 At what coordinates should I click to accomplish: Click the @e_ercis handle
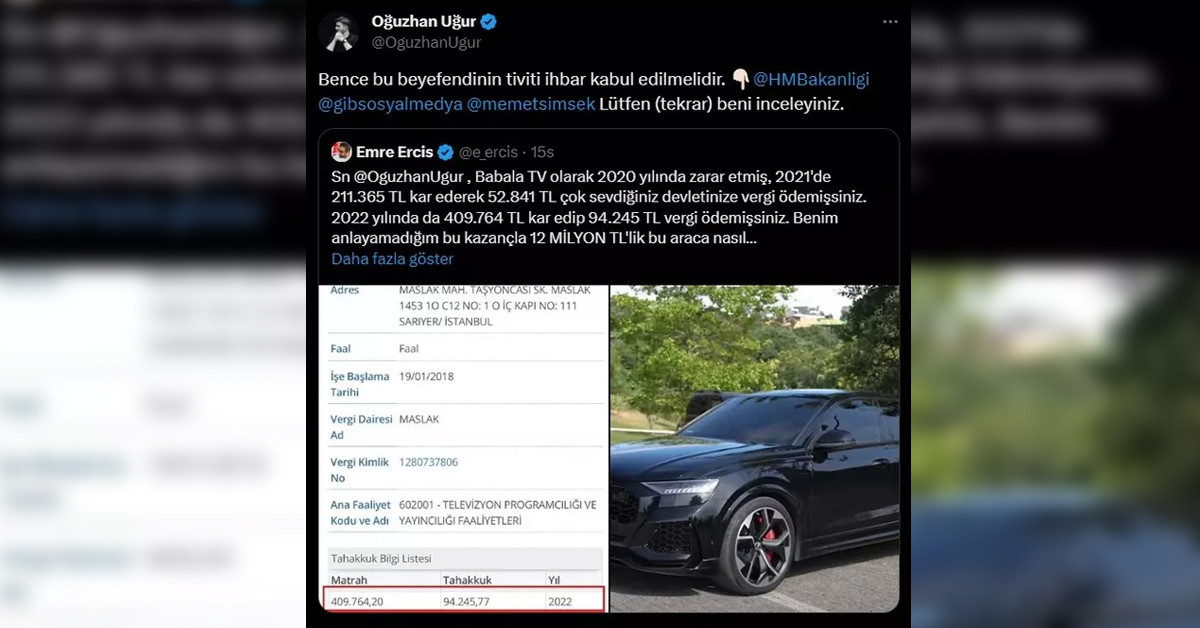pos(488,152)
